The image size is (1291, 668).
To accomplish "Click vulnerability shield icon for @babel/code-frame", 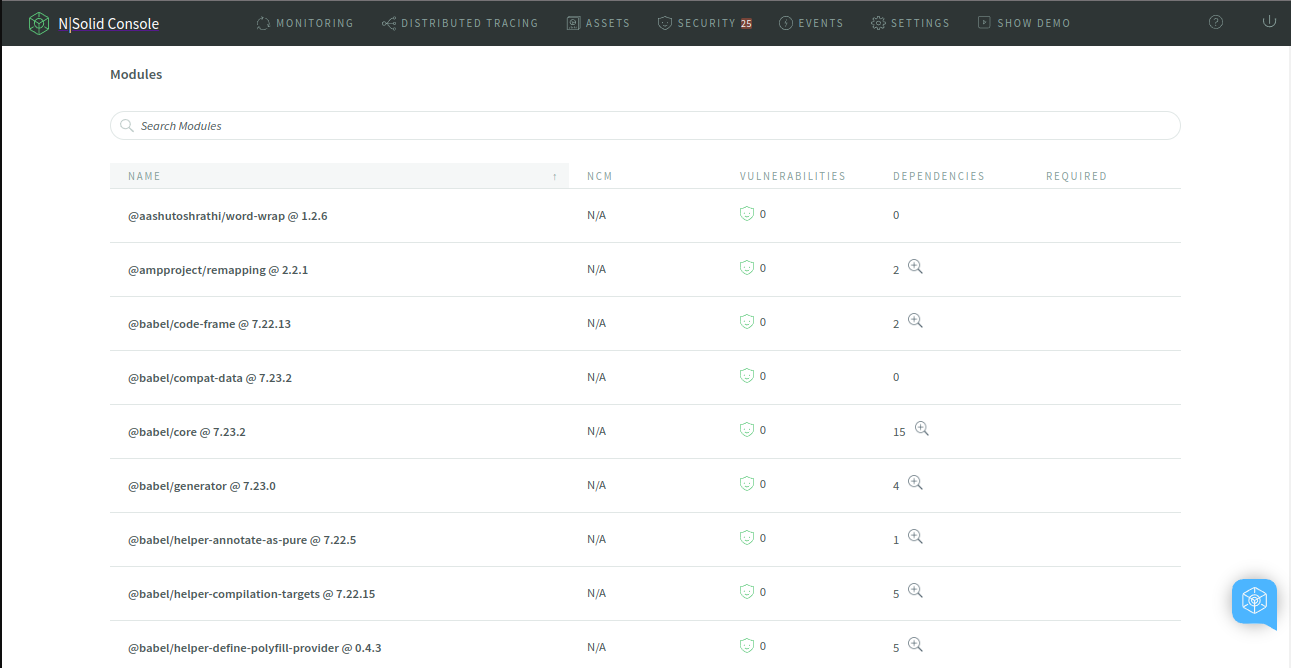I will [746, 321].
